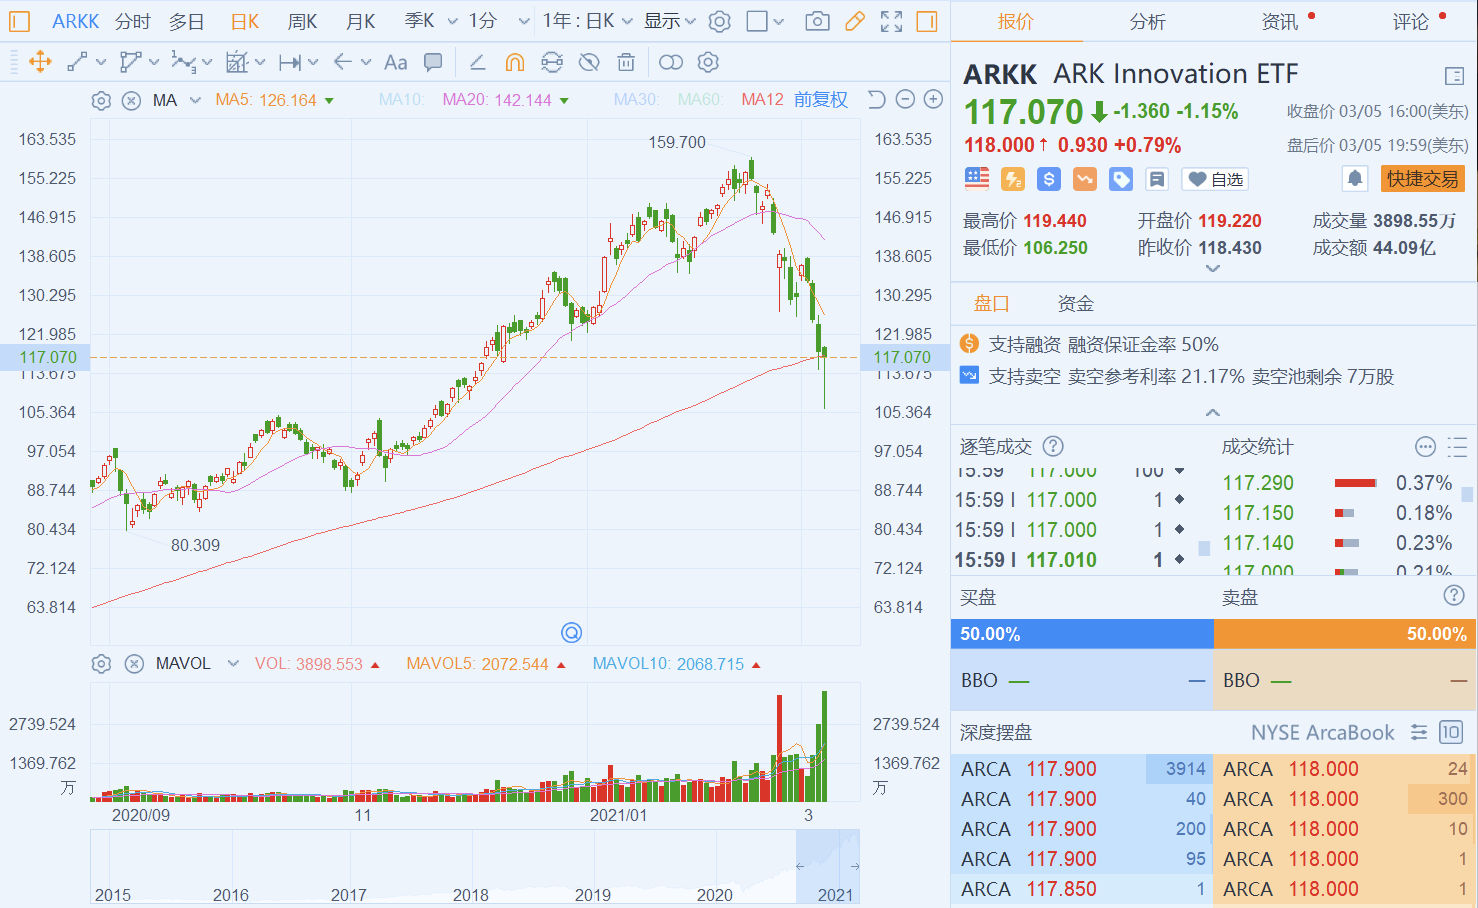Click the depth level 10 button
The image size is (1478, 908).
point(1451,732)
